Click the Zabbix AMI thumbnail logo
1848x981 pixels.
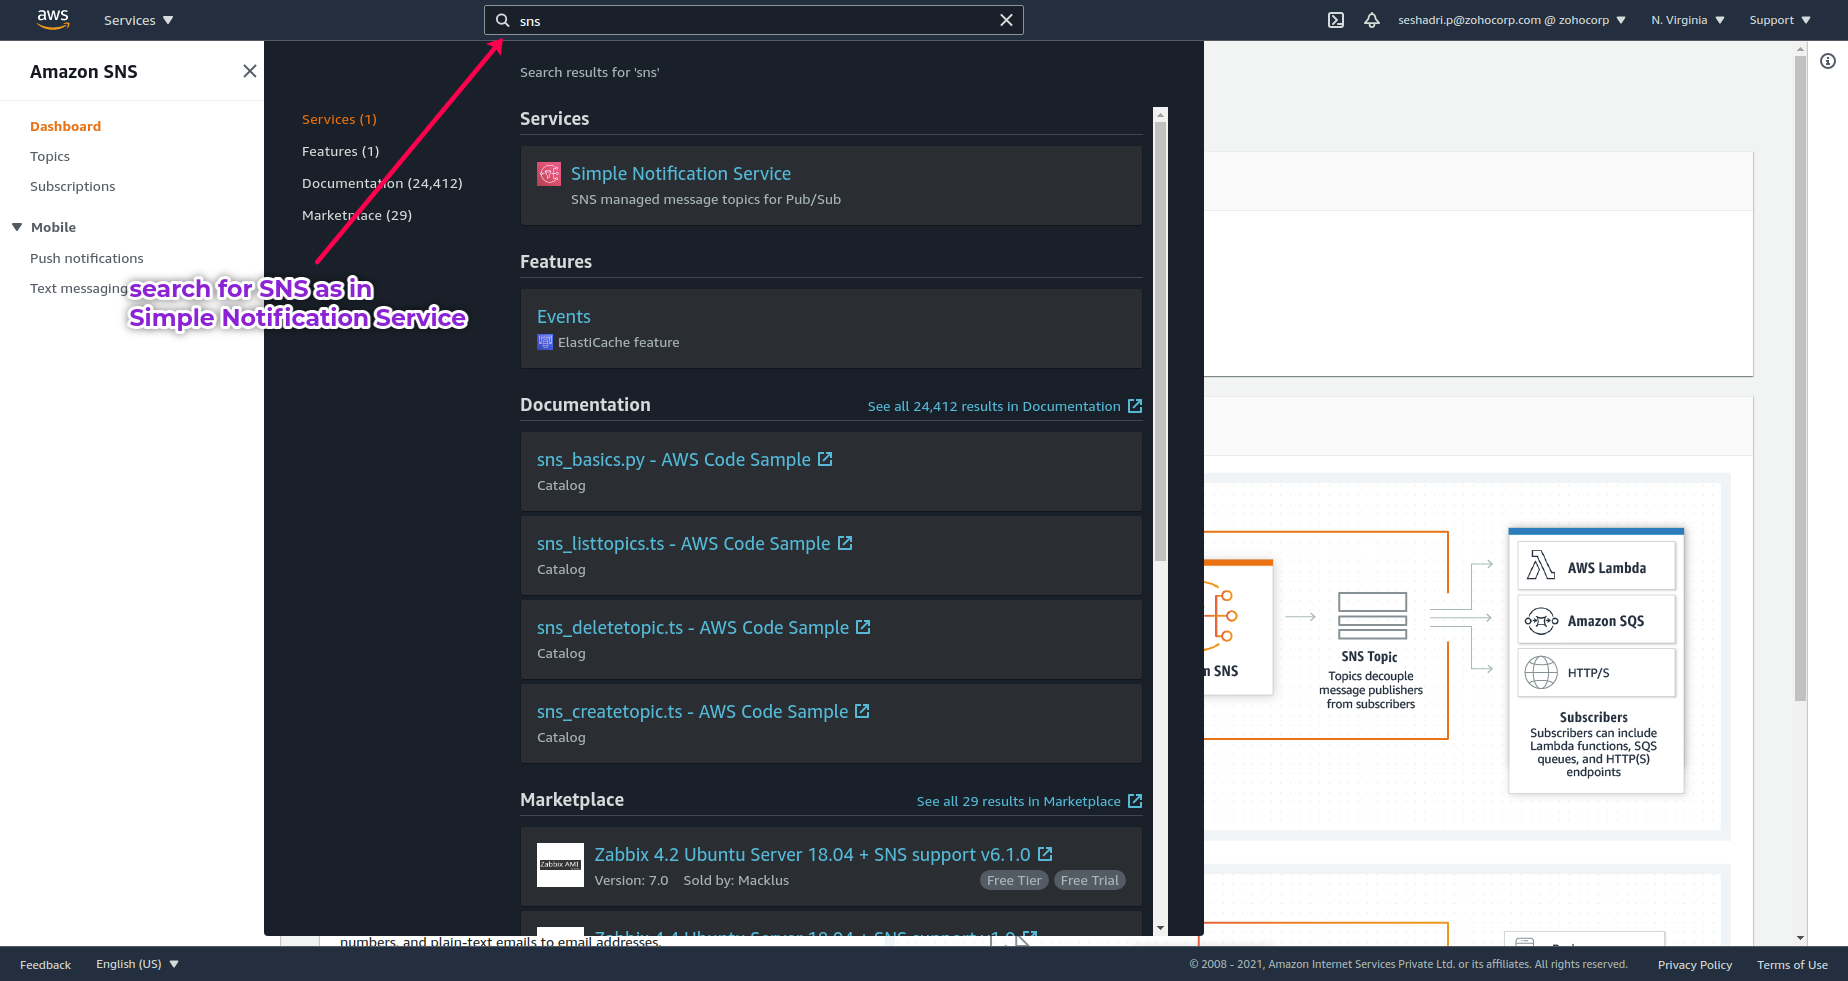pos(560,865)
